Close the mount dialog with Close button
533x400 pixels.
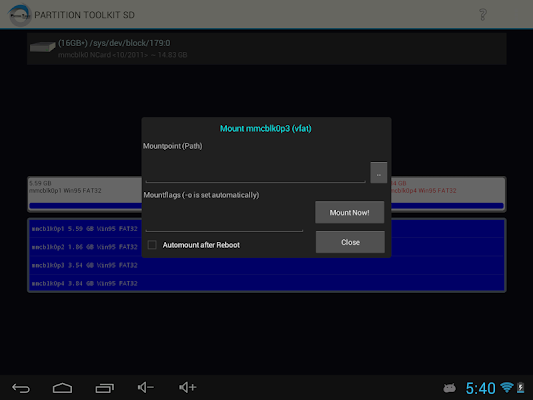click(350, 242)
